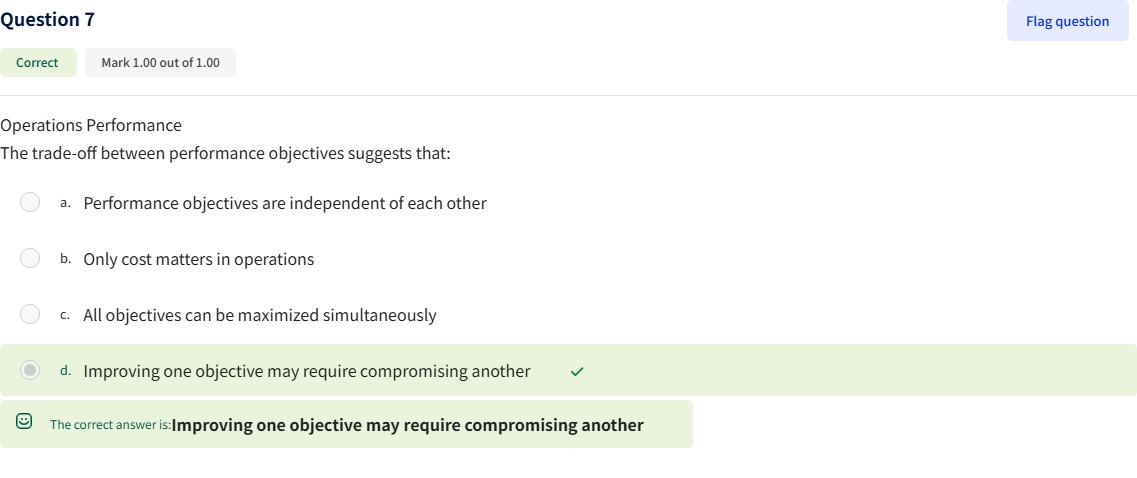The width and height of the screenshot is (1137, 478).
Task: Choose "Performance objectives are independent of each other" text
Action: coord(285,203)
